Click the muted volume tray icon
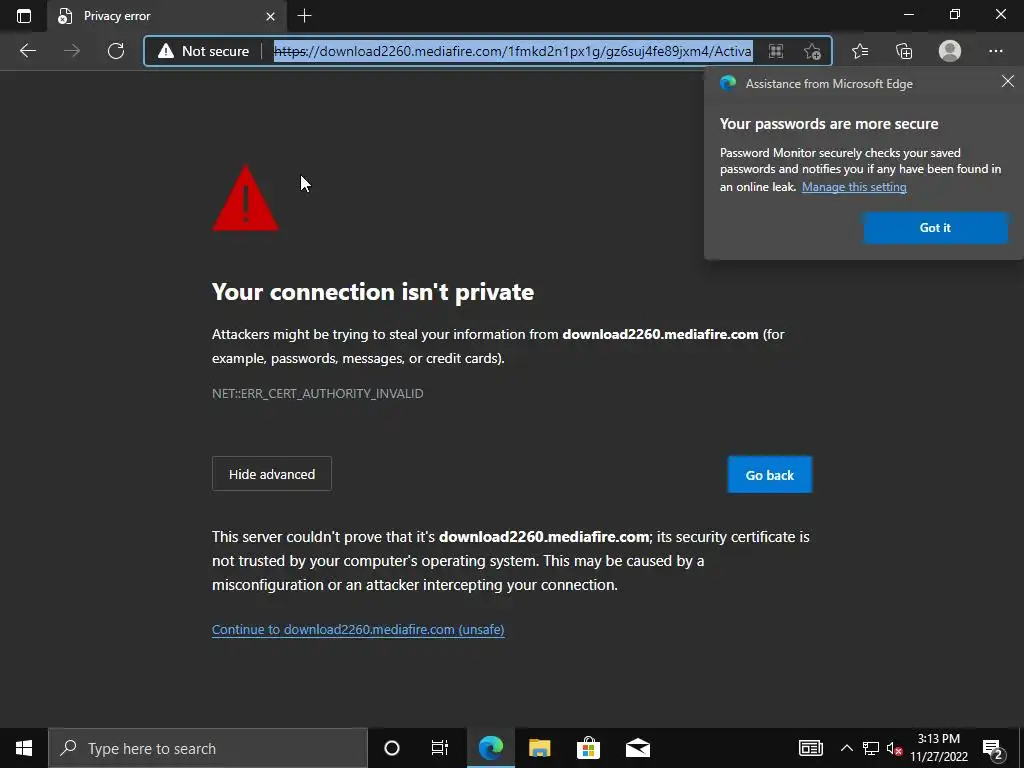 [895, 748]
